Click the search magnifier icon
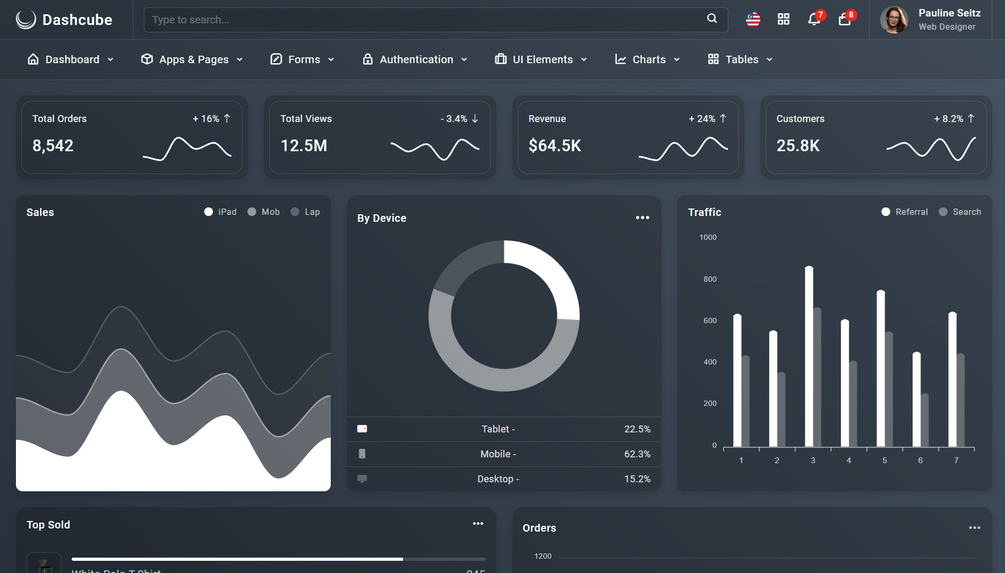The height and width of the screenshot is (573, 1005). pyautogui.click(x=711, y=19)
